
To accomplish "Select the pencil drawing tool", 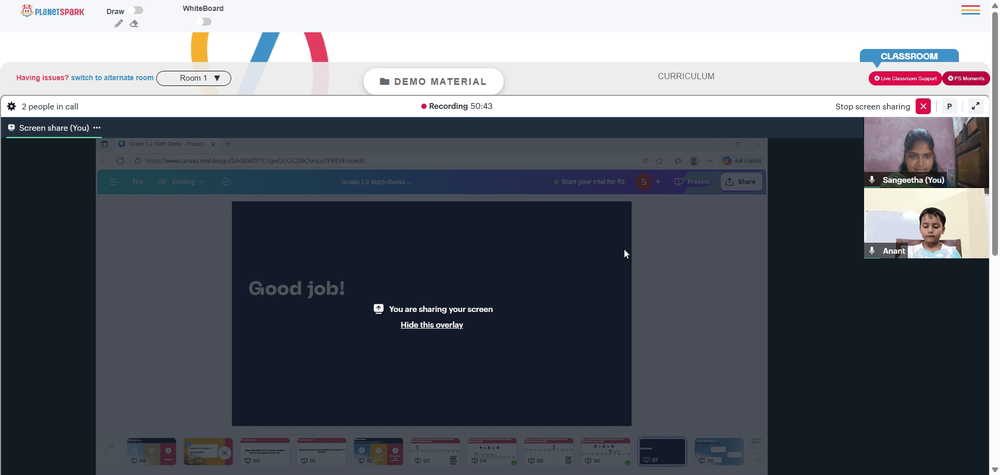I will tap(119, 24).
